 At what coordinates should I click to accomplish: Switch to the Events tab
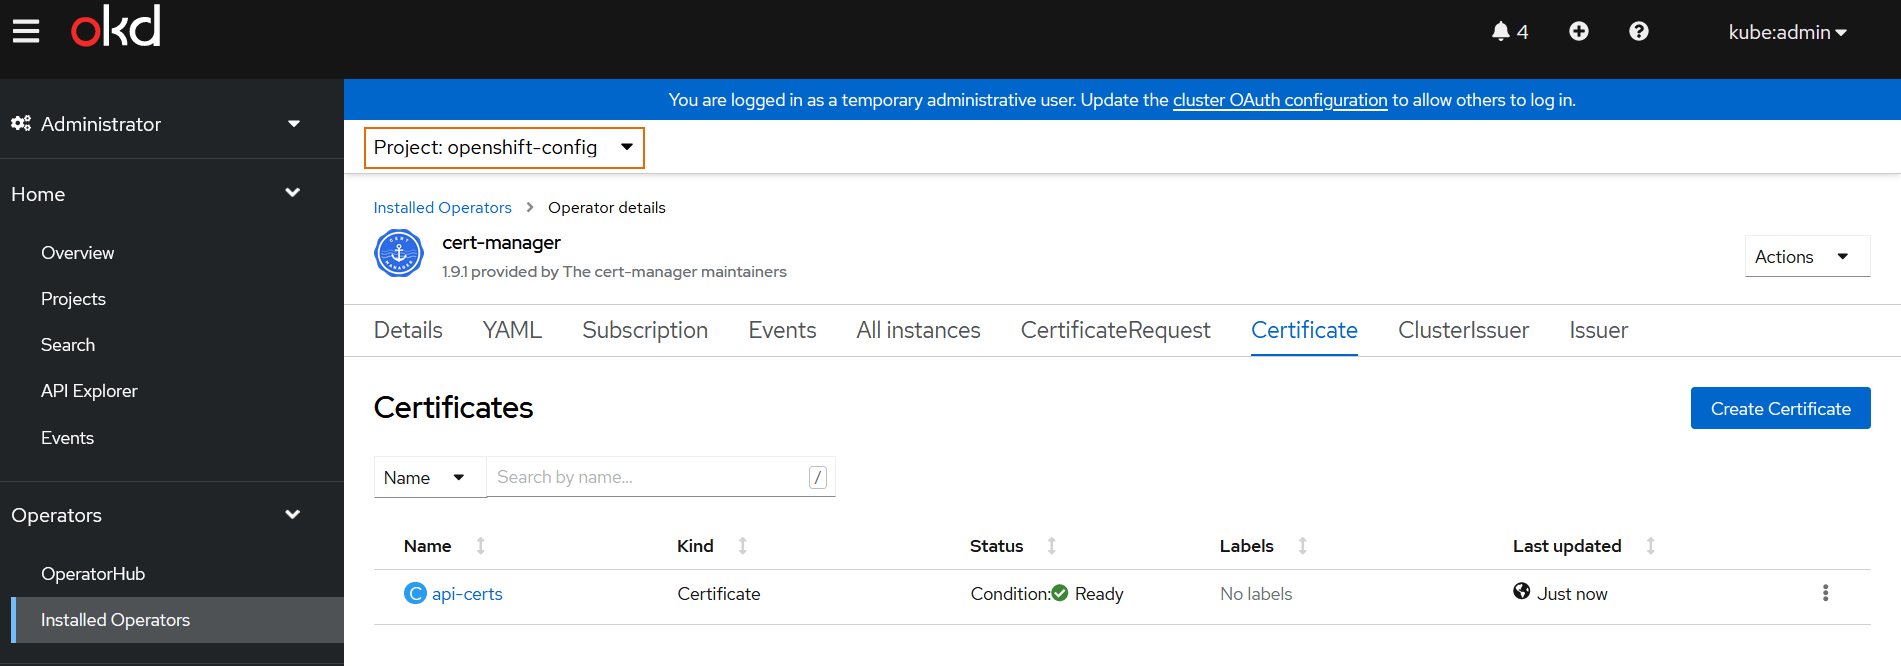782,330
